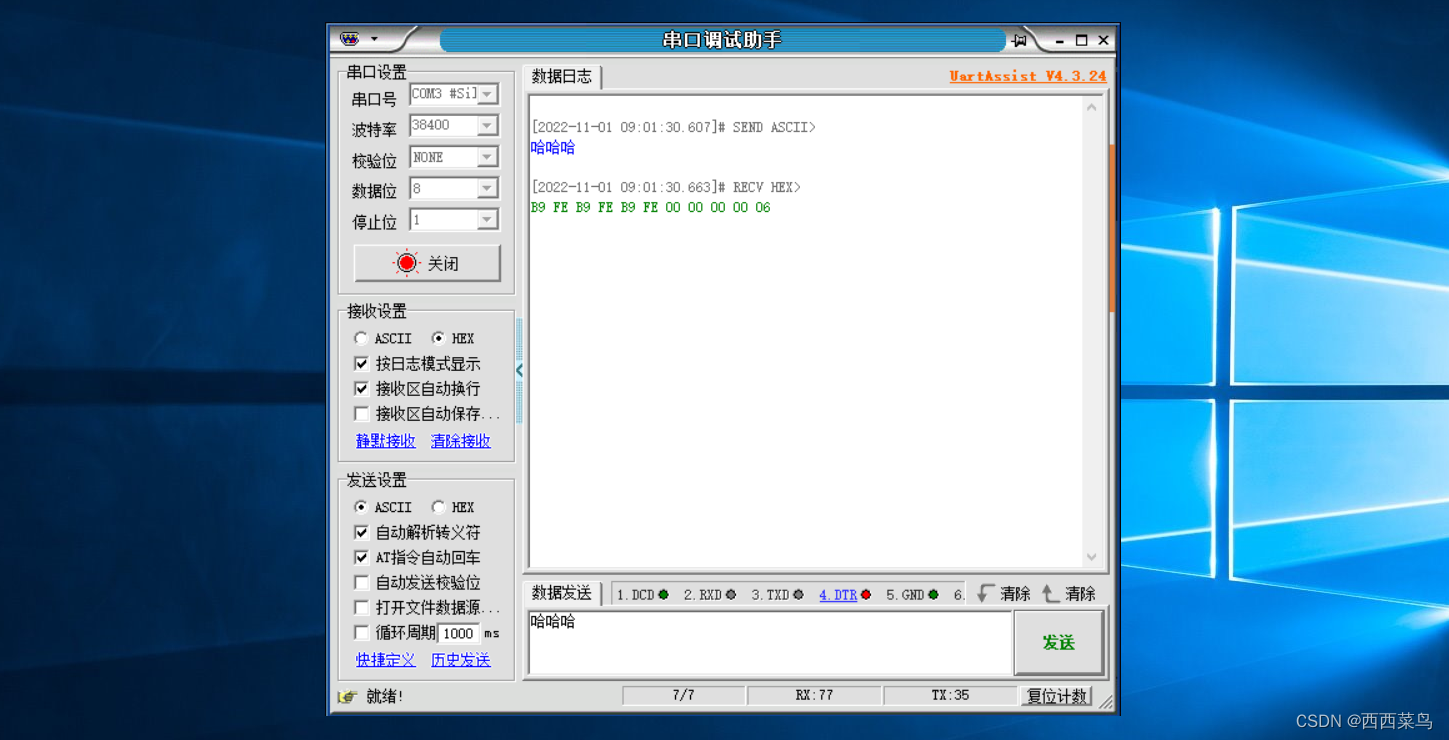The image size is (1449, 740).
Task: Clear the log with down-arrow 清除
Action: (1004, 593)
